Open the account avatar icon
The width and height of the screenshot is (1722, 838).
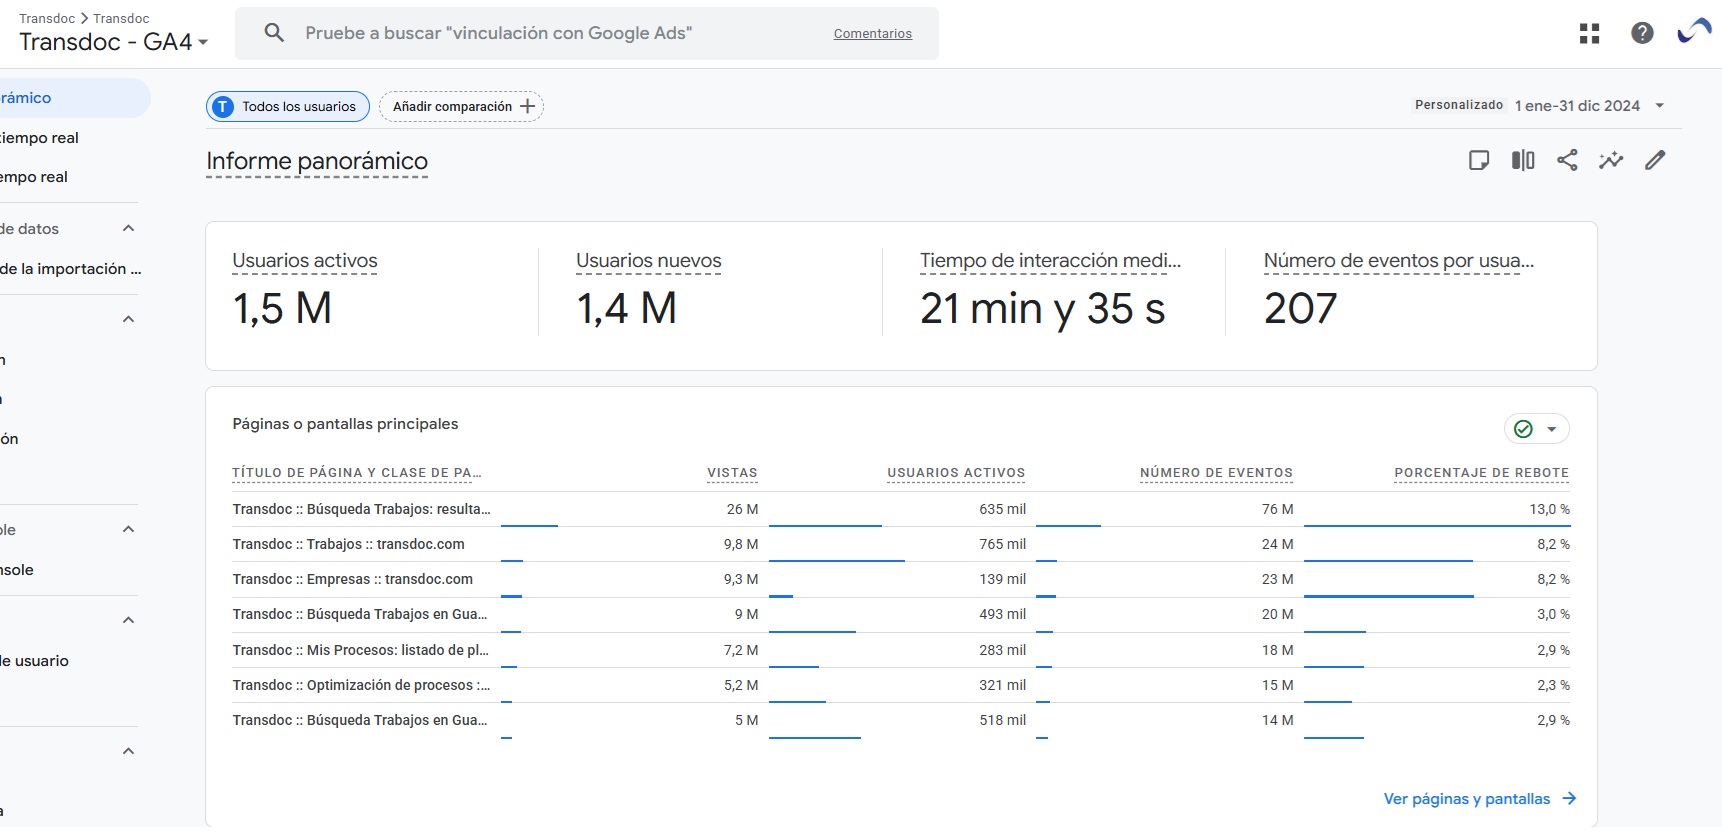1694,33
